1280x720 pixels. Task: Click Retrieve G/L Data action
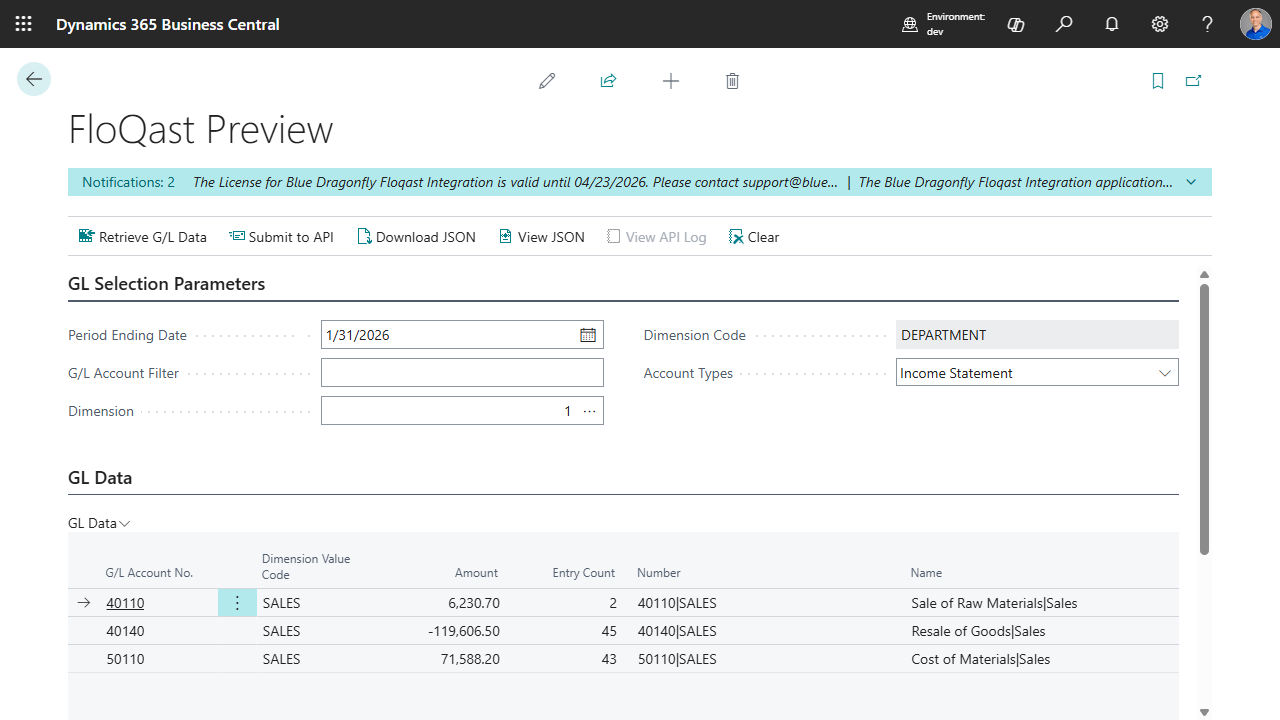pos(142,237)
